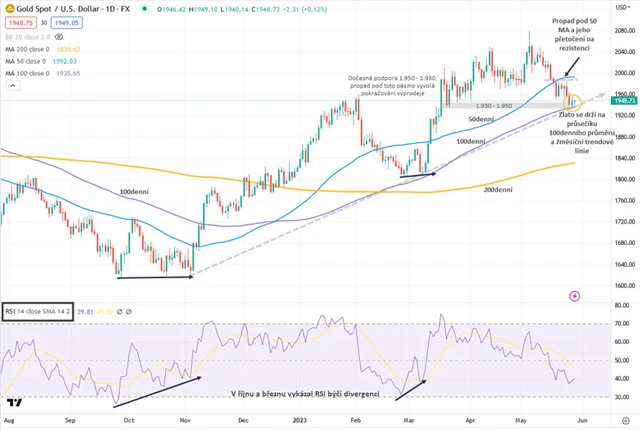The height and width of the screenshot is (430, 640).
Task: Click the blue buy price 1949.05
Action: click(x=67, y=21)
